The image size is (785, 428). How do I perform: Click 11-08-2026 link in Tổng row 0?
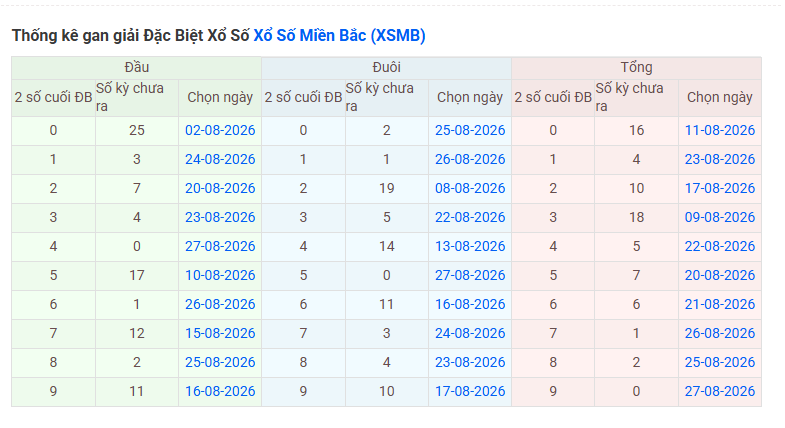click(x=719, y=130)
